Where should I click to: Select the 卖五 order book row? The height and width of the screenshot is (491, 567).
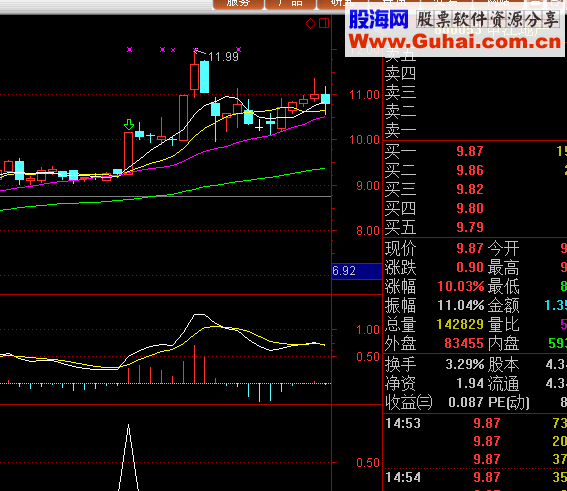[474, 55]
